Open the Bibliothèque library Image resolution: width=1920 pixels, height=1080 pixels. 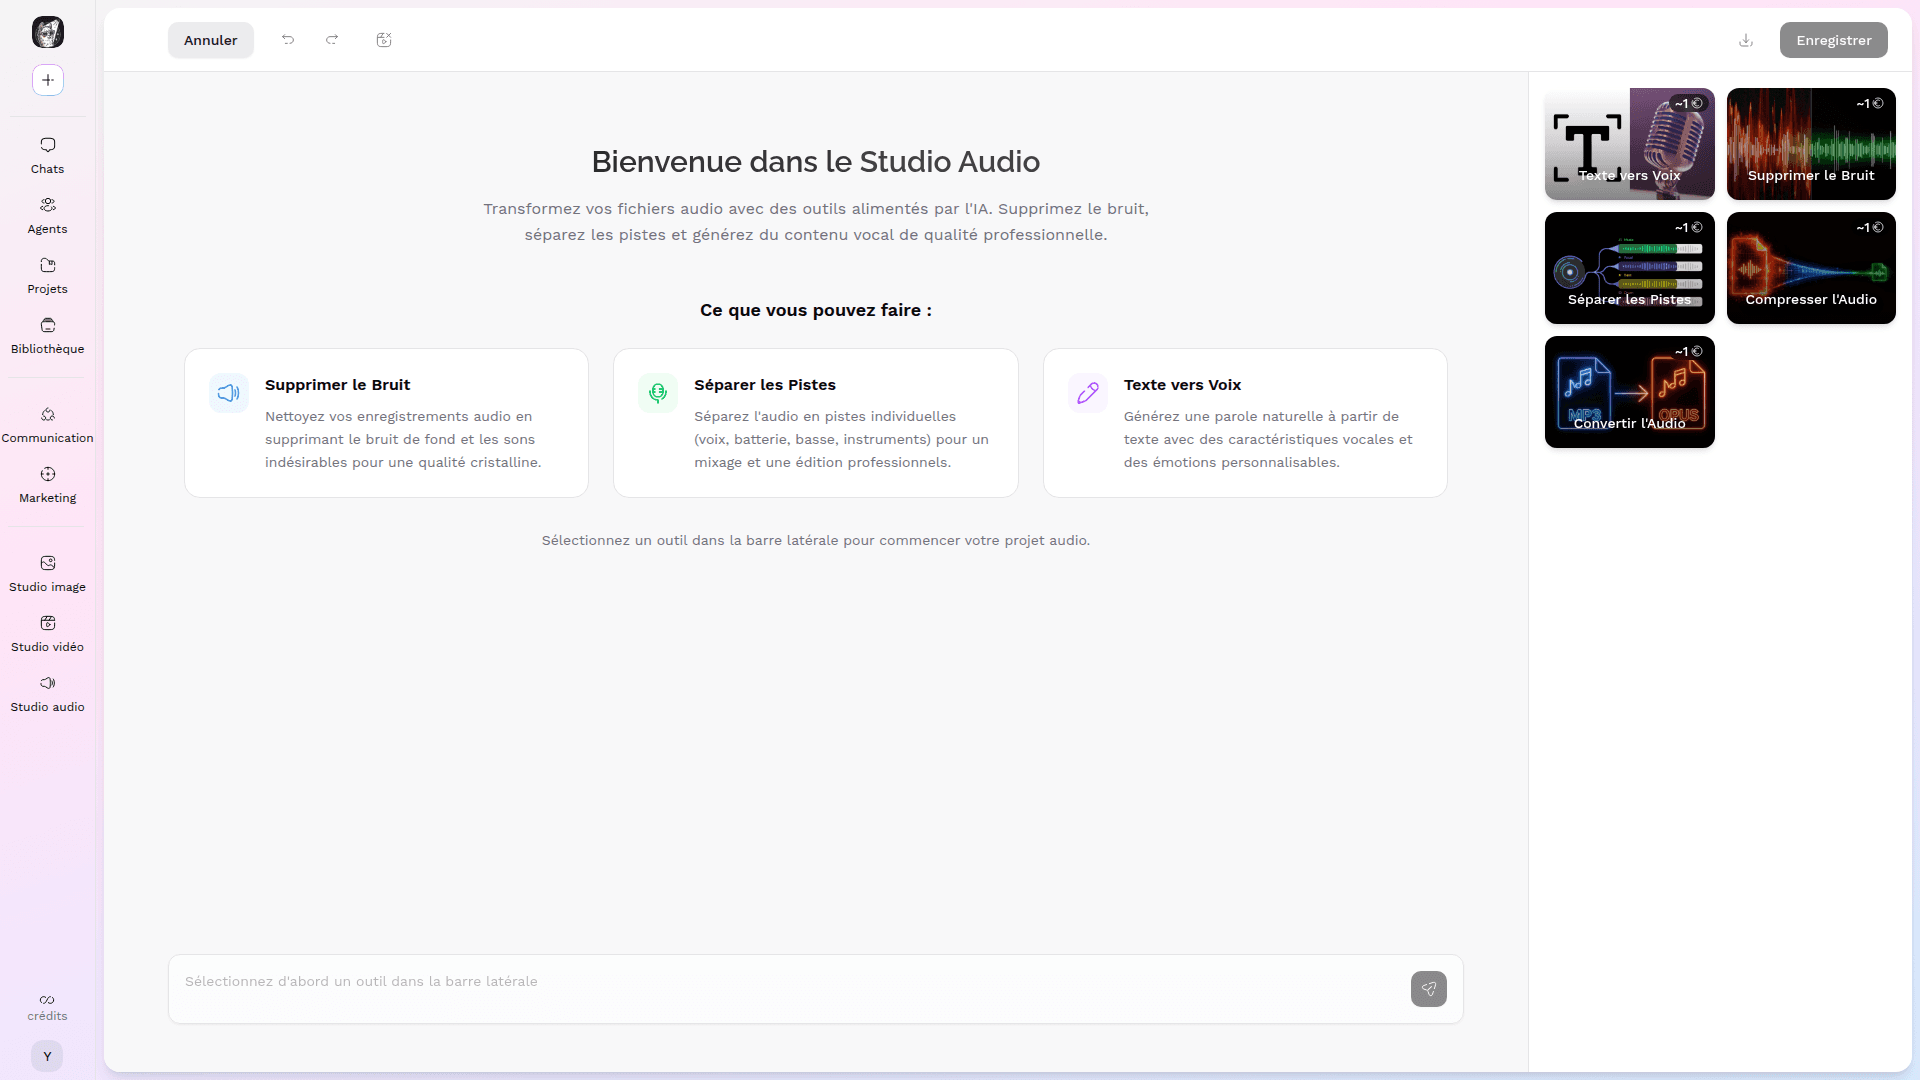pos(47,335)
